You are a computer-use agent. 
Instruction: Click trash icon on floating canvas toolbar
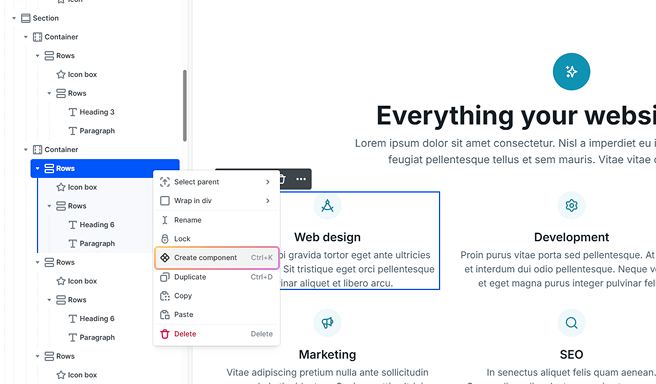coord(283,179)
